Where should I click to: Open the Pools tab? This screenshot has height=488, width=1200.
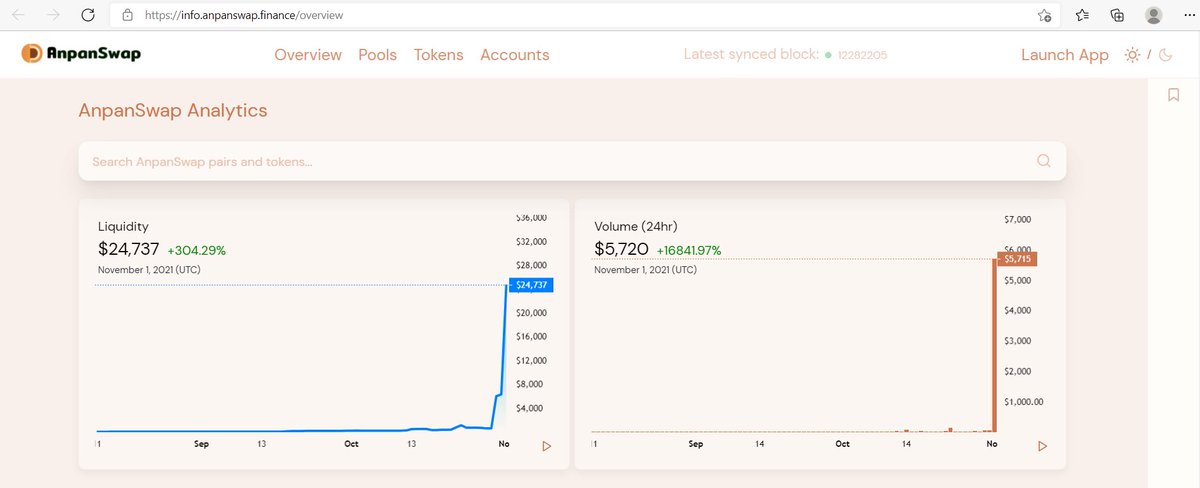pos(378,55)
